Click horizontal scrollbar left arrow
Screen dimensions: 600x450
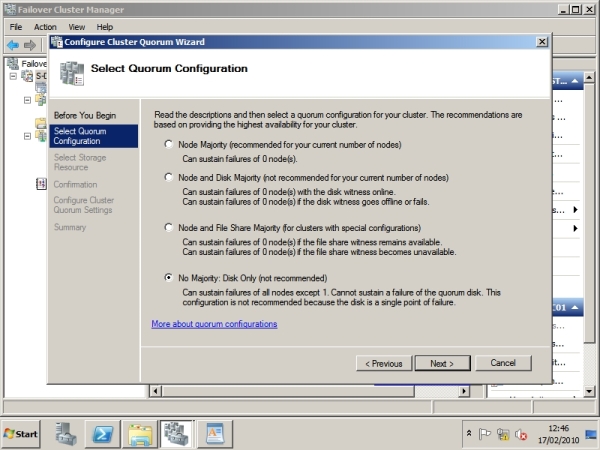click(x=155, y=391)
